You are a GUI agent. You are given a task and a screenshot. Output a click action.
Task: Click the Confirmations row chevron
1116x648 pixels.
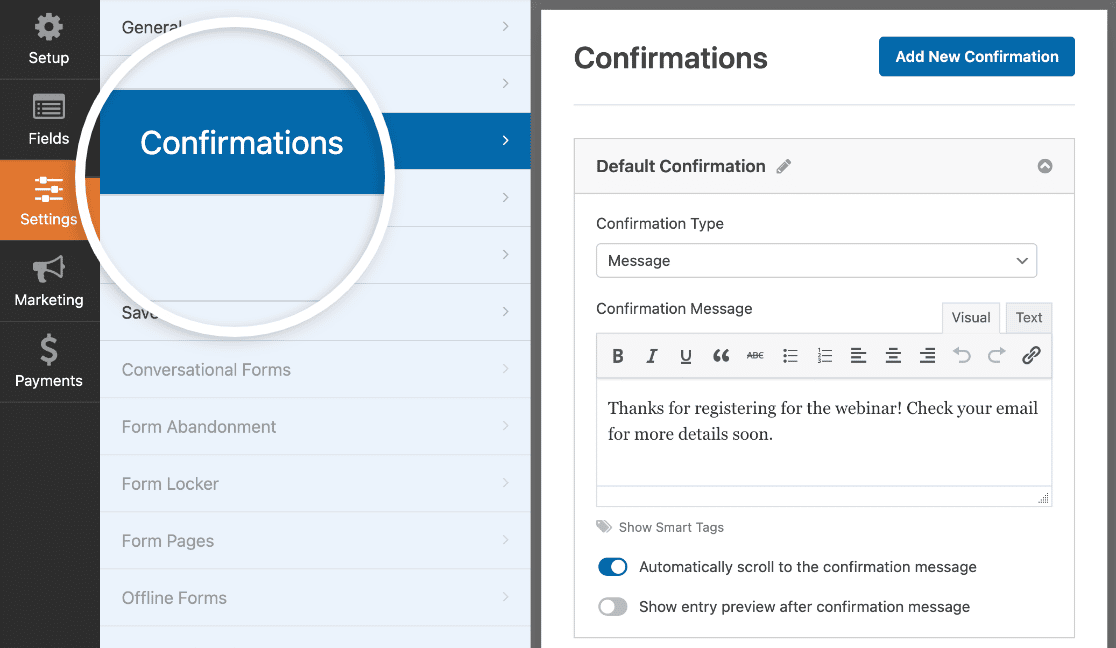[505, 140]
